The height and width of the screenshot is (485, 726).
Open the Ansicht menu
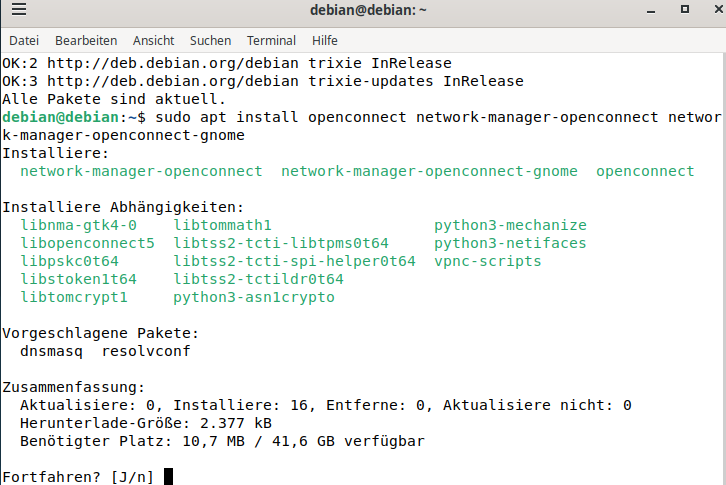153,41
